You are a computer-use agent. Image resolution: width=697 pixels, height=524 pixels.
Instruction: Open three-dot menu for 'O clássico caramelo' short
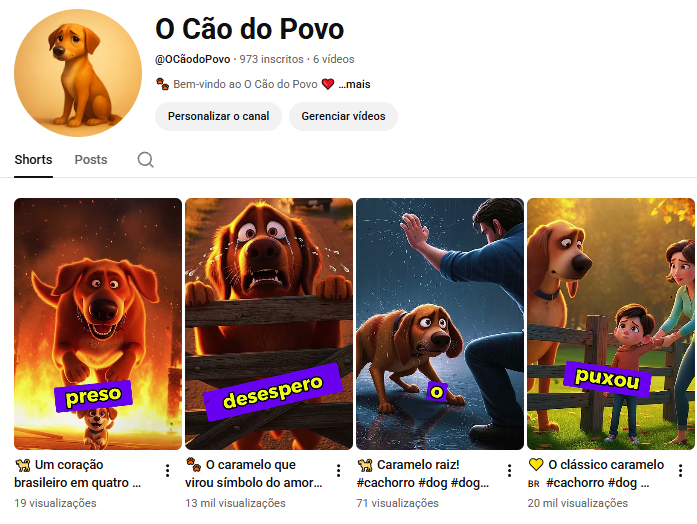tap(681, 471)
